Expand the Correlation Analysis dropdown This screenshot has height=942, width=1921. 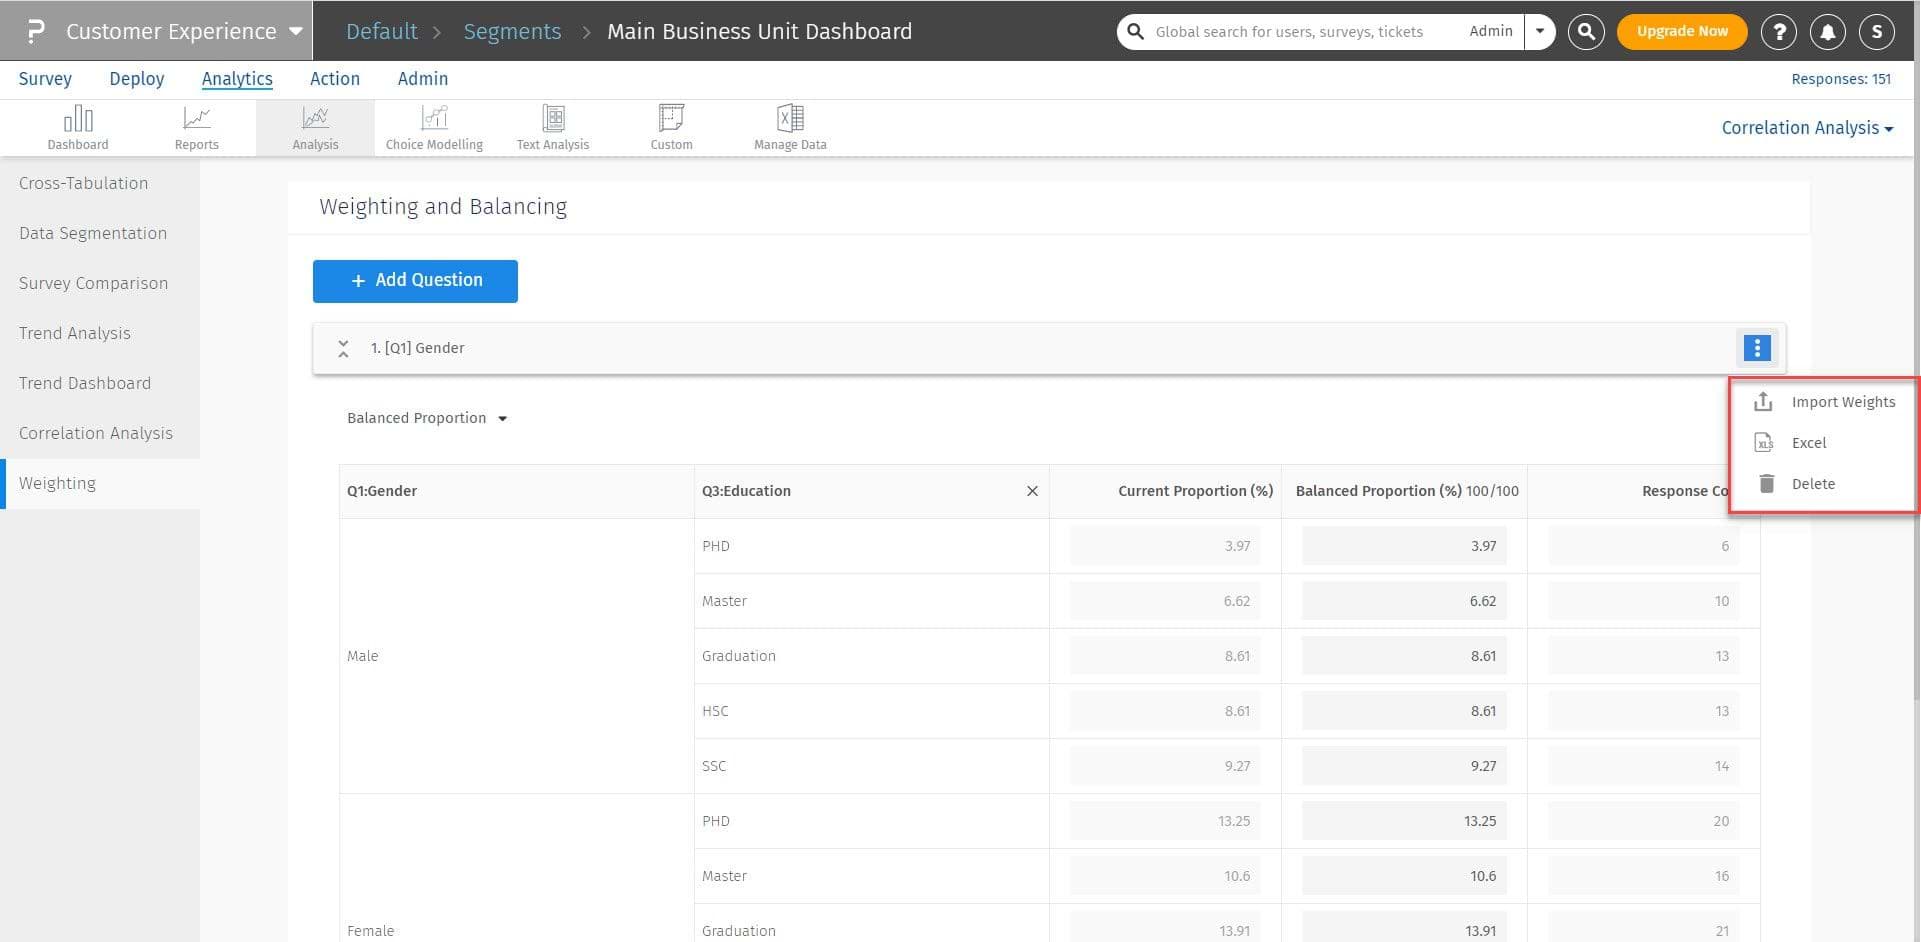1806,128
